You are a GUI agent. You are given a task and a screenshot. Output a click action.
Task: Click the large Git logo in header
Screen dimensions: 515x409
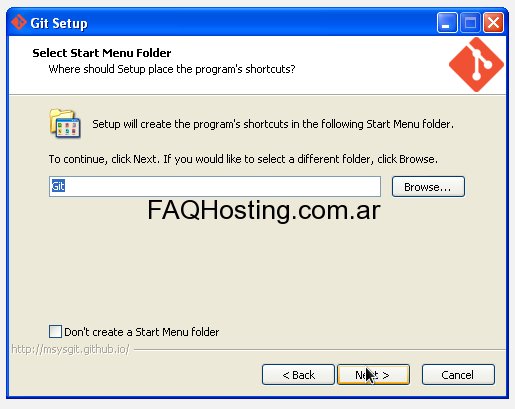click(x=476, y=65)
